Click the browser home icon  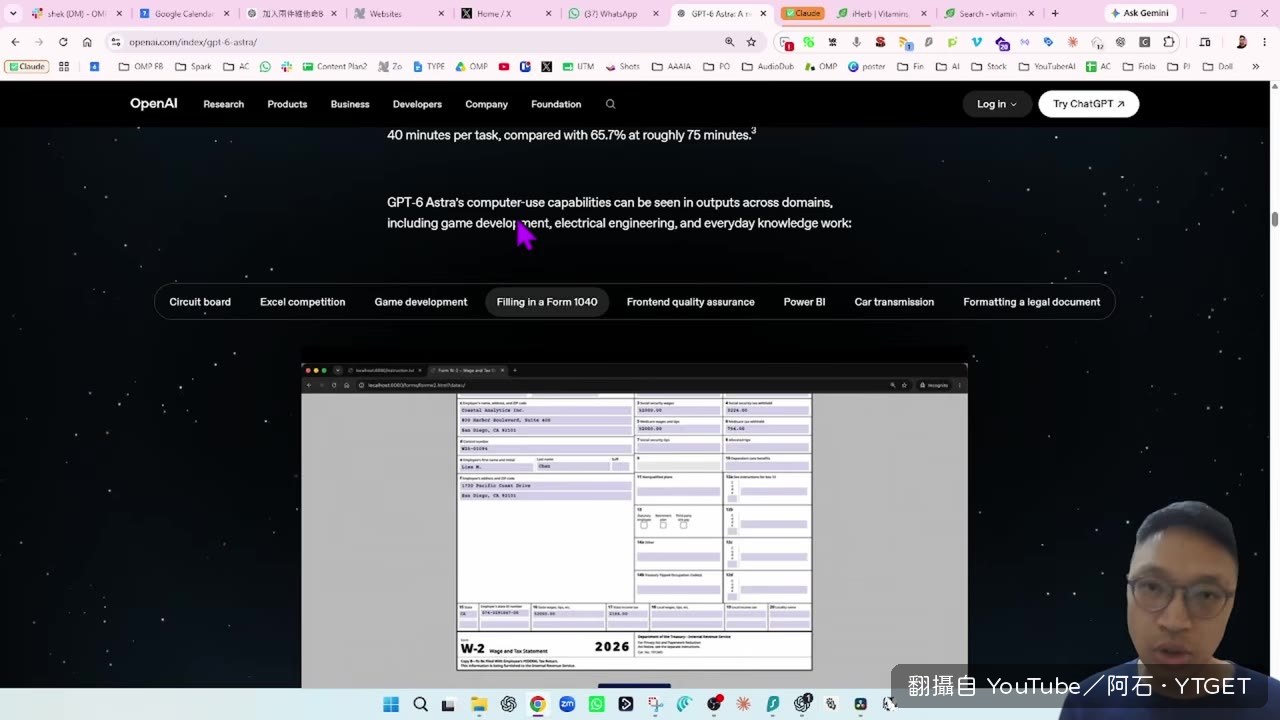pos(87,42)
